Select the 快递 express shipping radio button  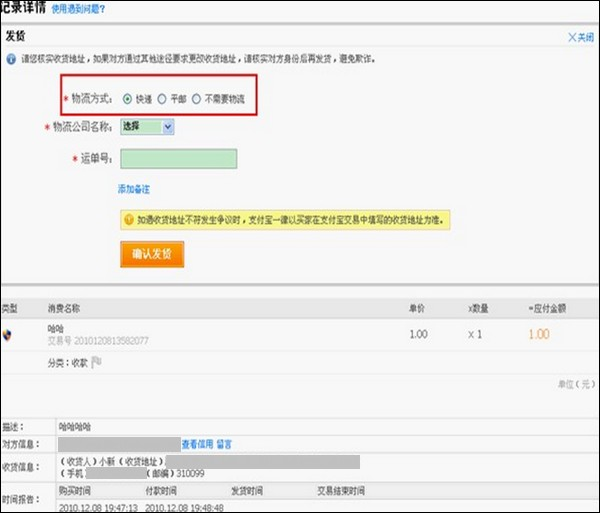pyautogui.click(x=127, y=99)
